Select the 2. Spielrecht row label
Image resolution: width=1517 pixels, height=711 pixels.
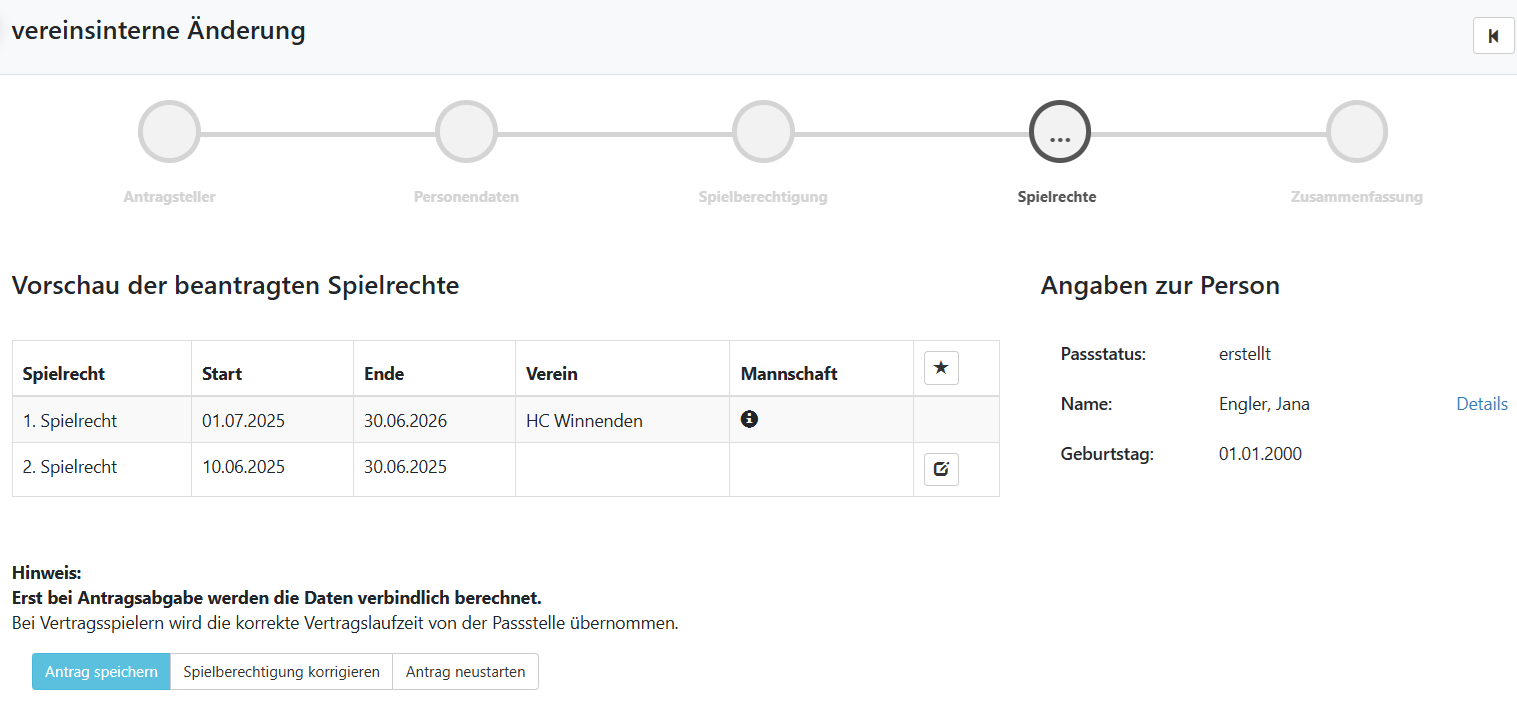(x=70, y=467)
